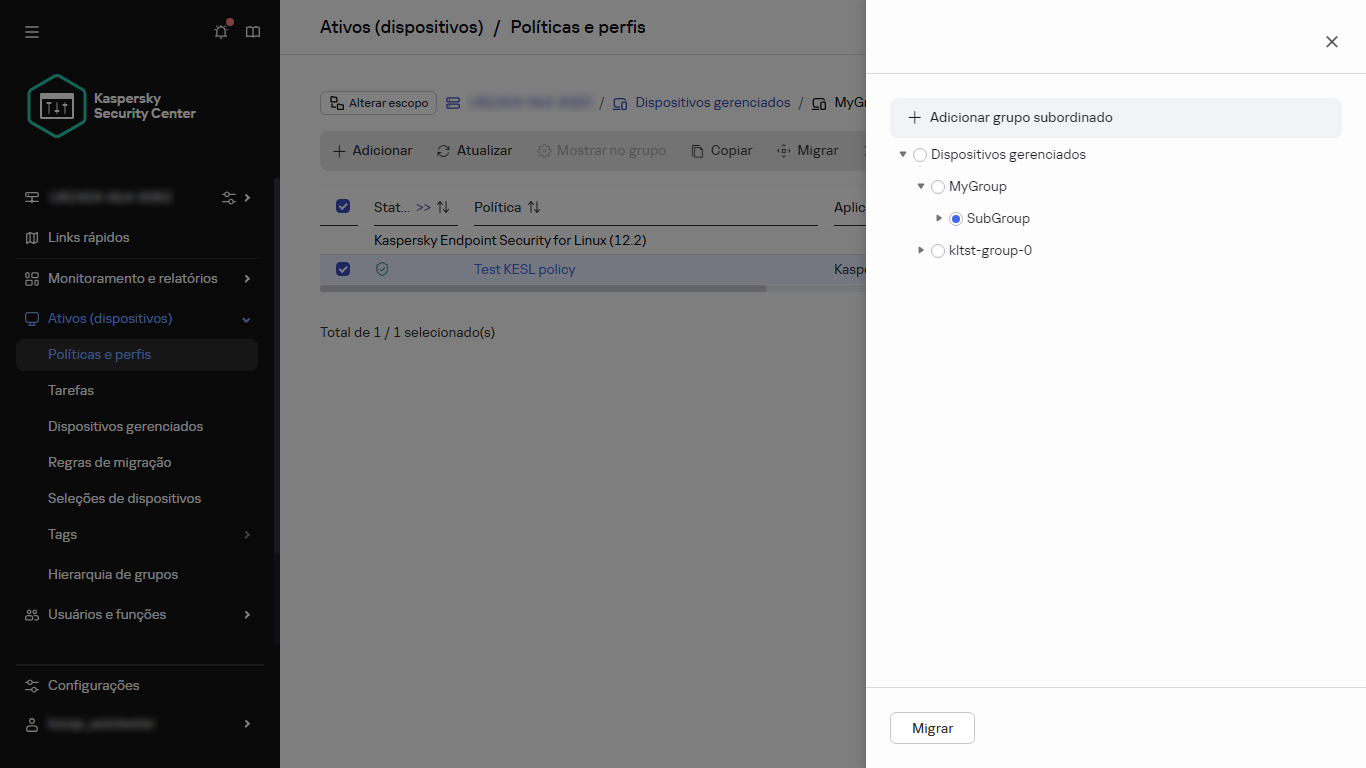Collapse the Dispositivos gerenciados tree node

903,154
